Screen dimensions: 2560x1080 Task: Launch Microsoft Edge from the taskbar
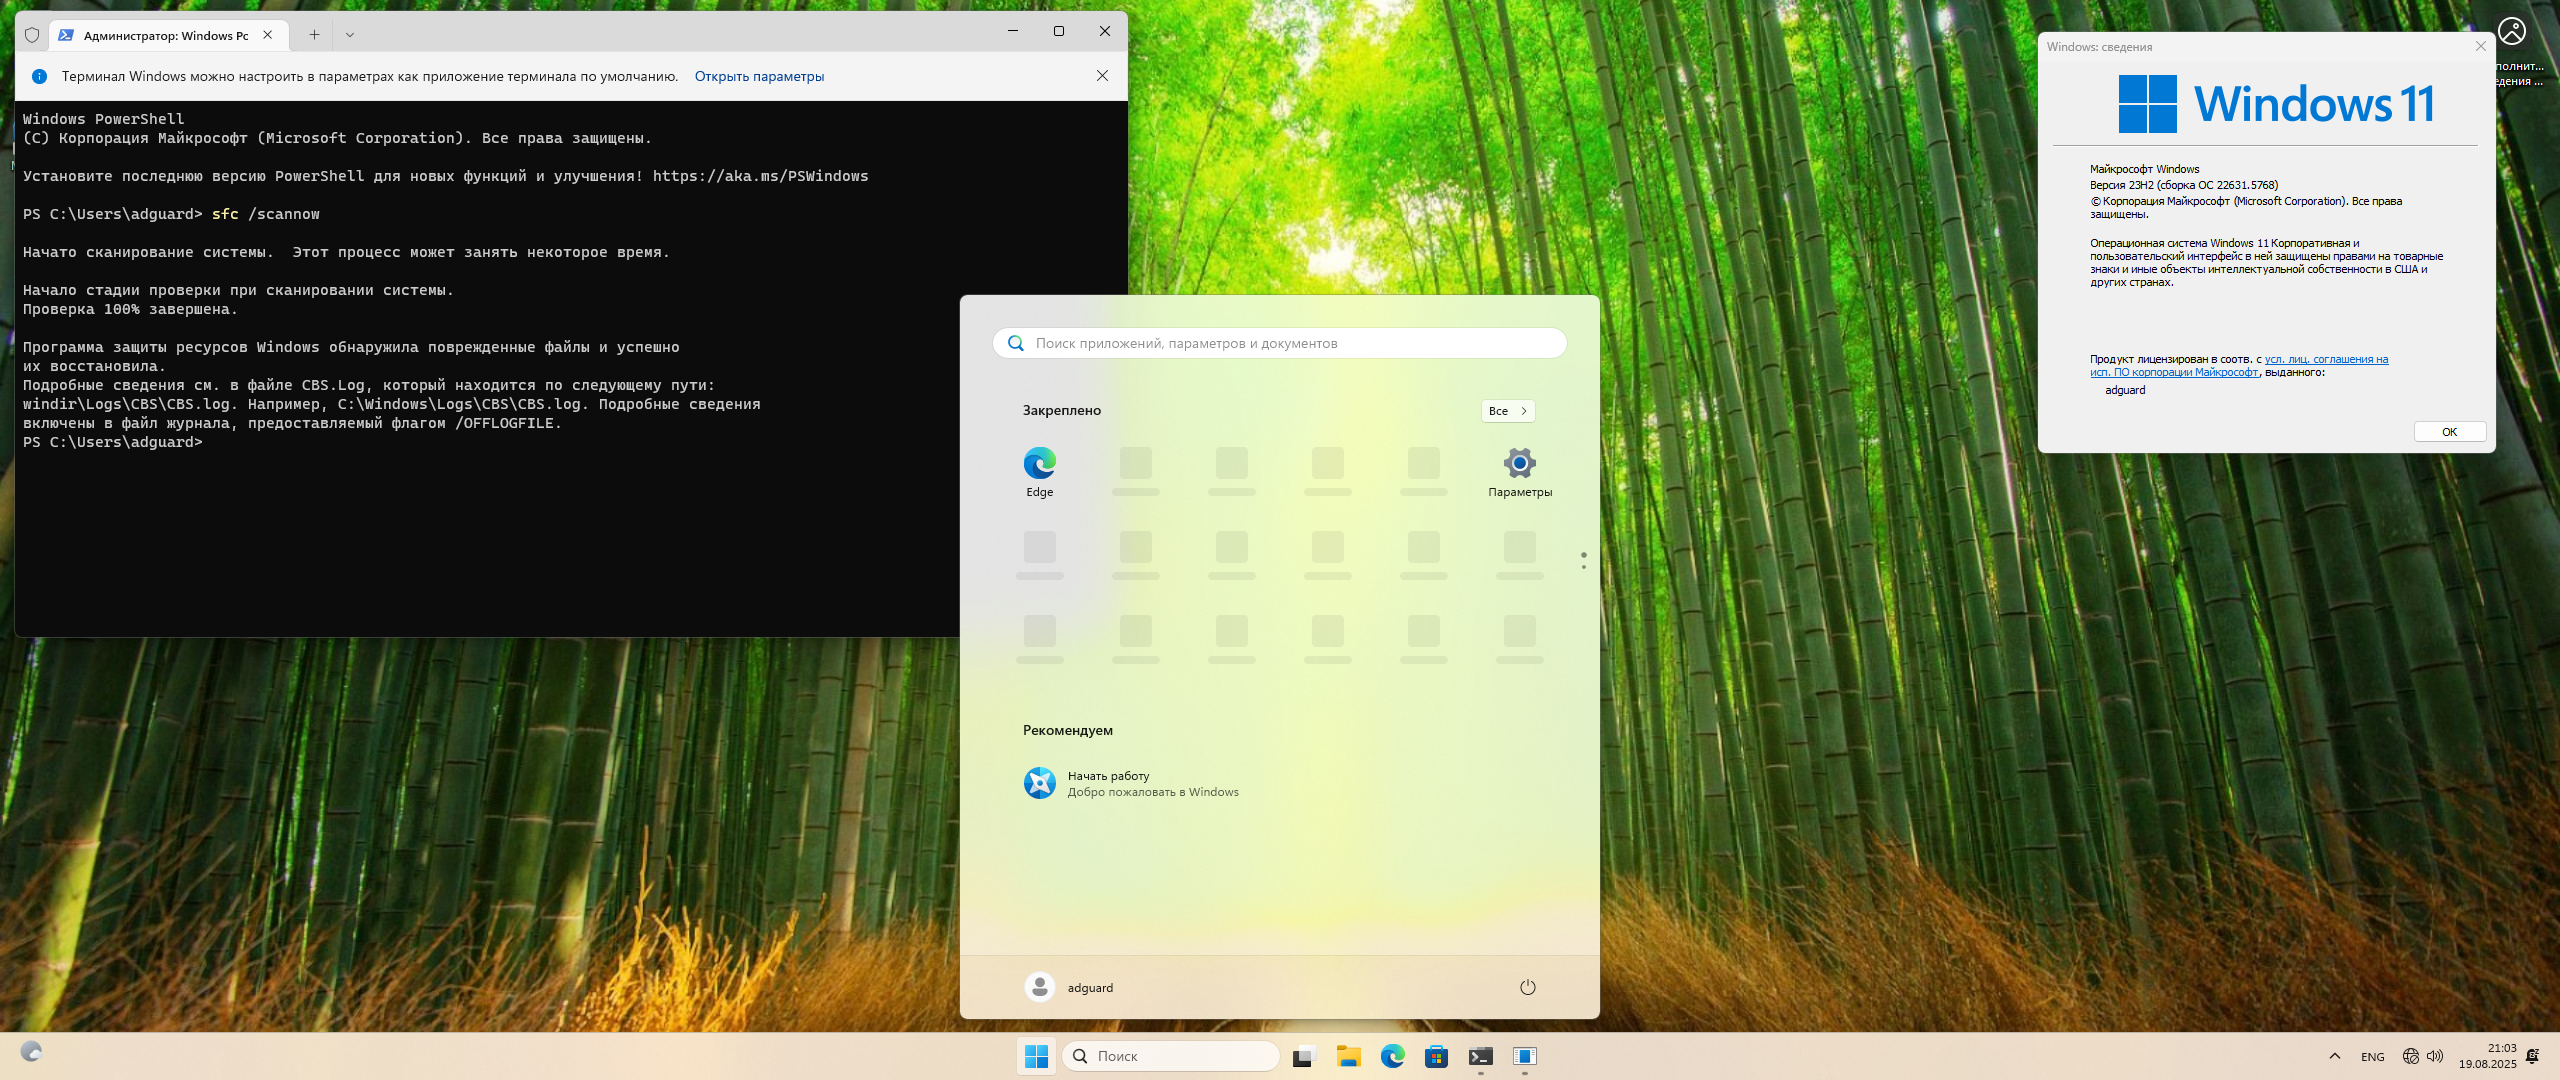(x=1392, y=1056)
